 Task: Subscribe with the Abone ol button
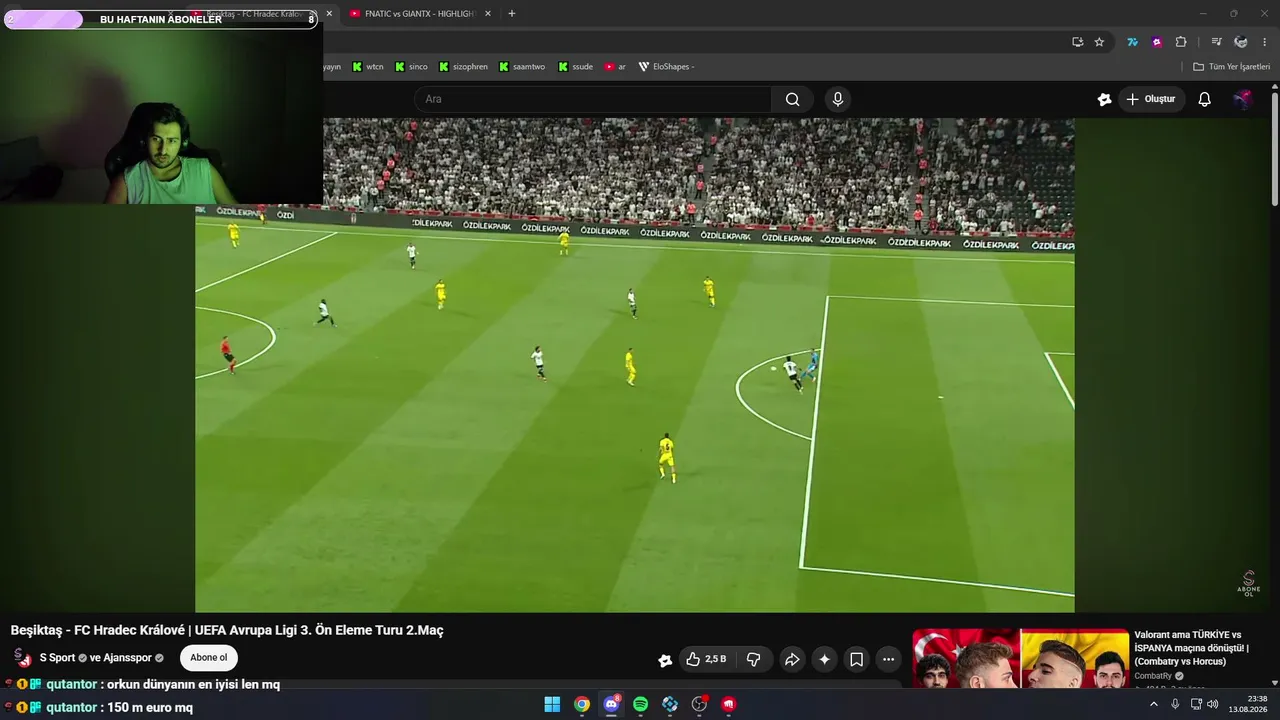point(208,658)
